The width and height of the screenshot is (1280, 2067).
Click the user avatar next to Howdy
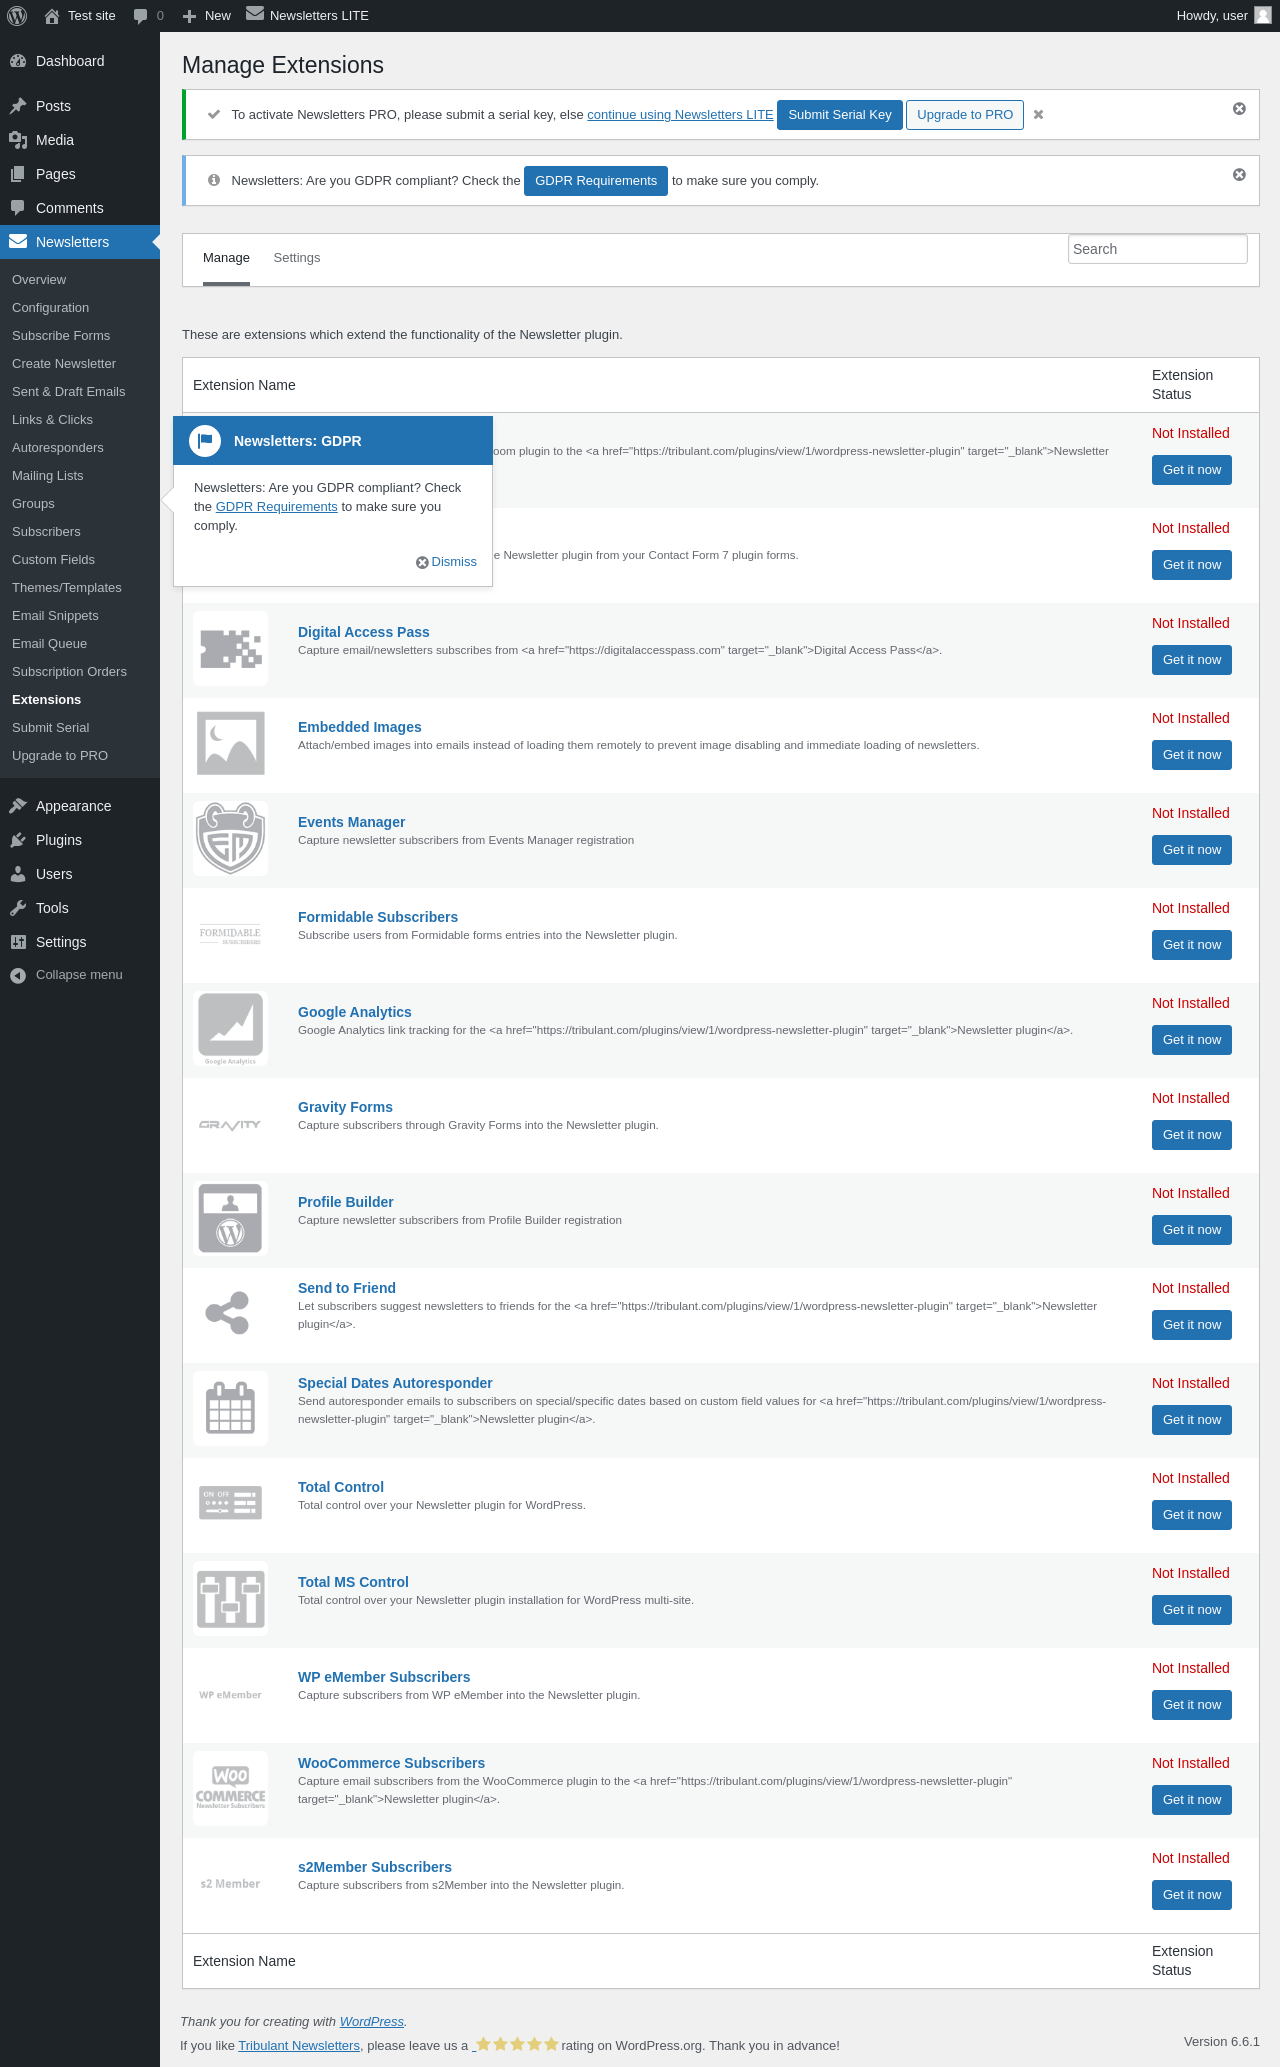1263,15
